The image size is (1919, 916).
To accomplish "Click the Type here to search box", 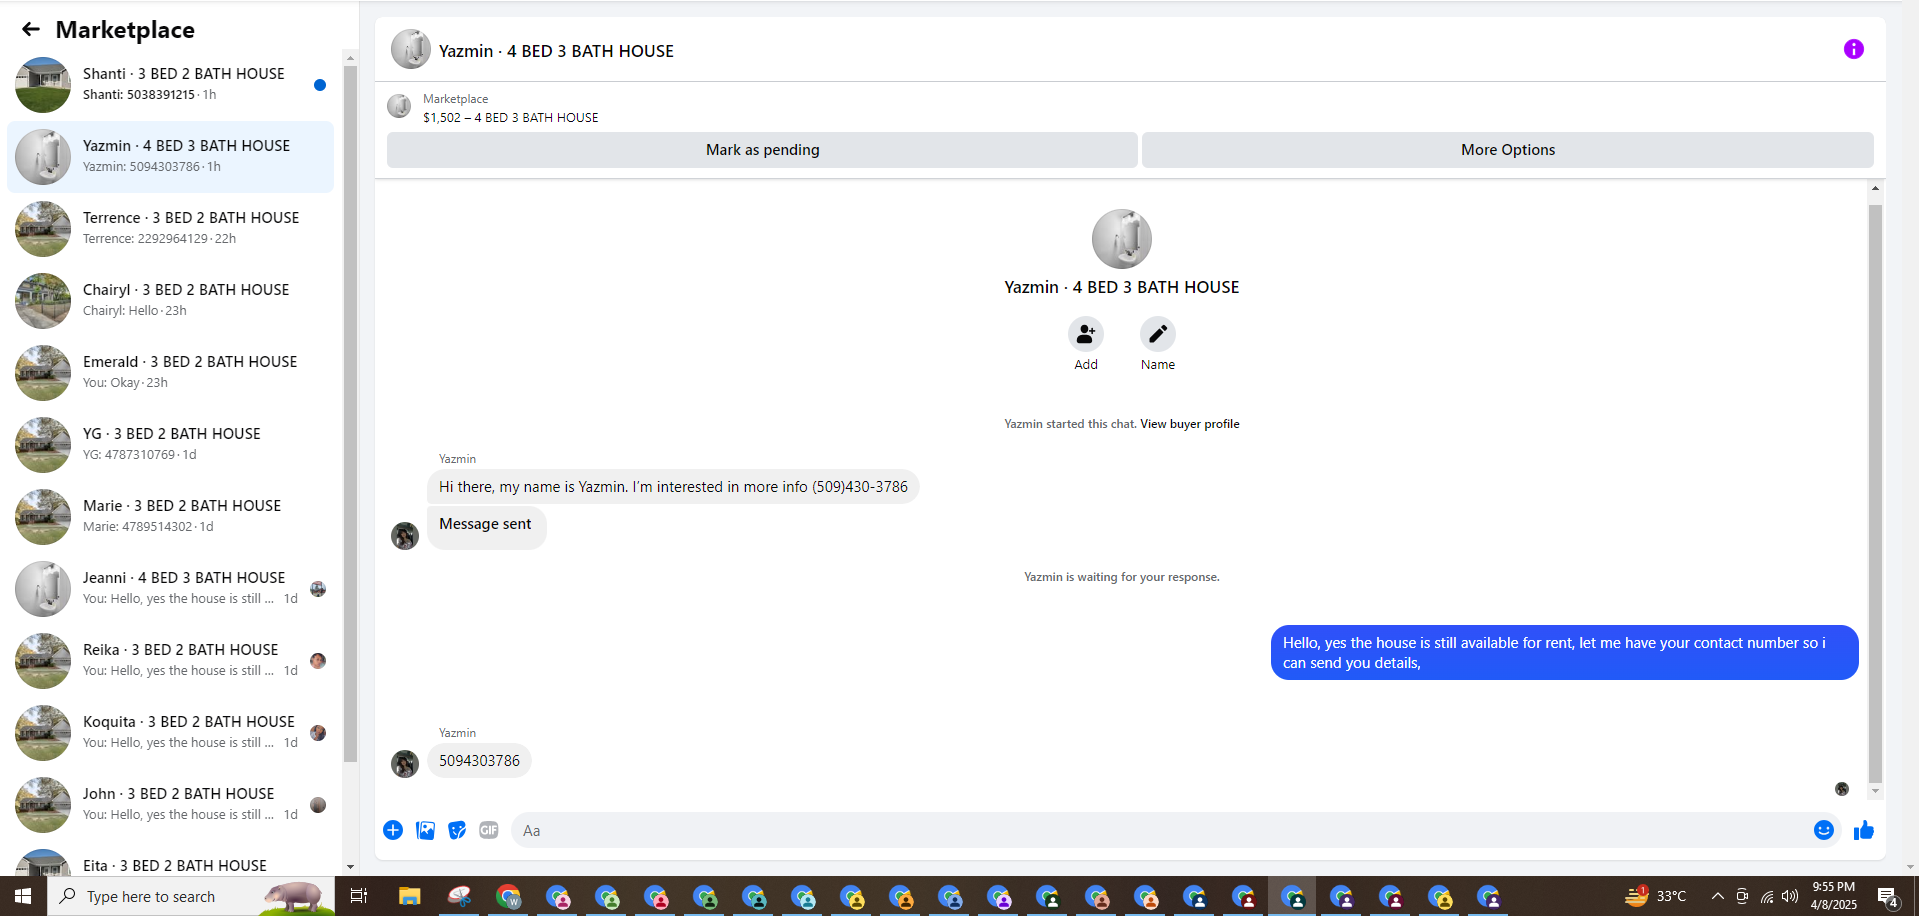I will tap(190, 896).
